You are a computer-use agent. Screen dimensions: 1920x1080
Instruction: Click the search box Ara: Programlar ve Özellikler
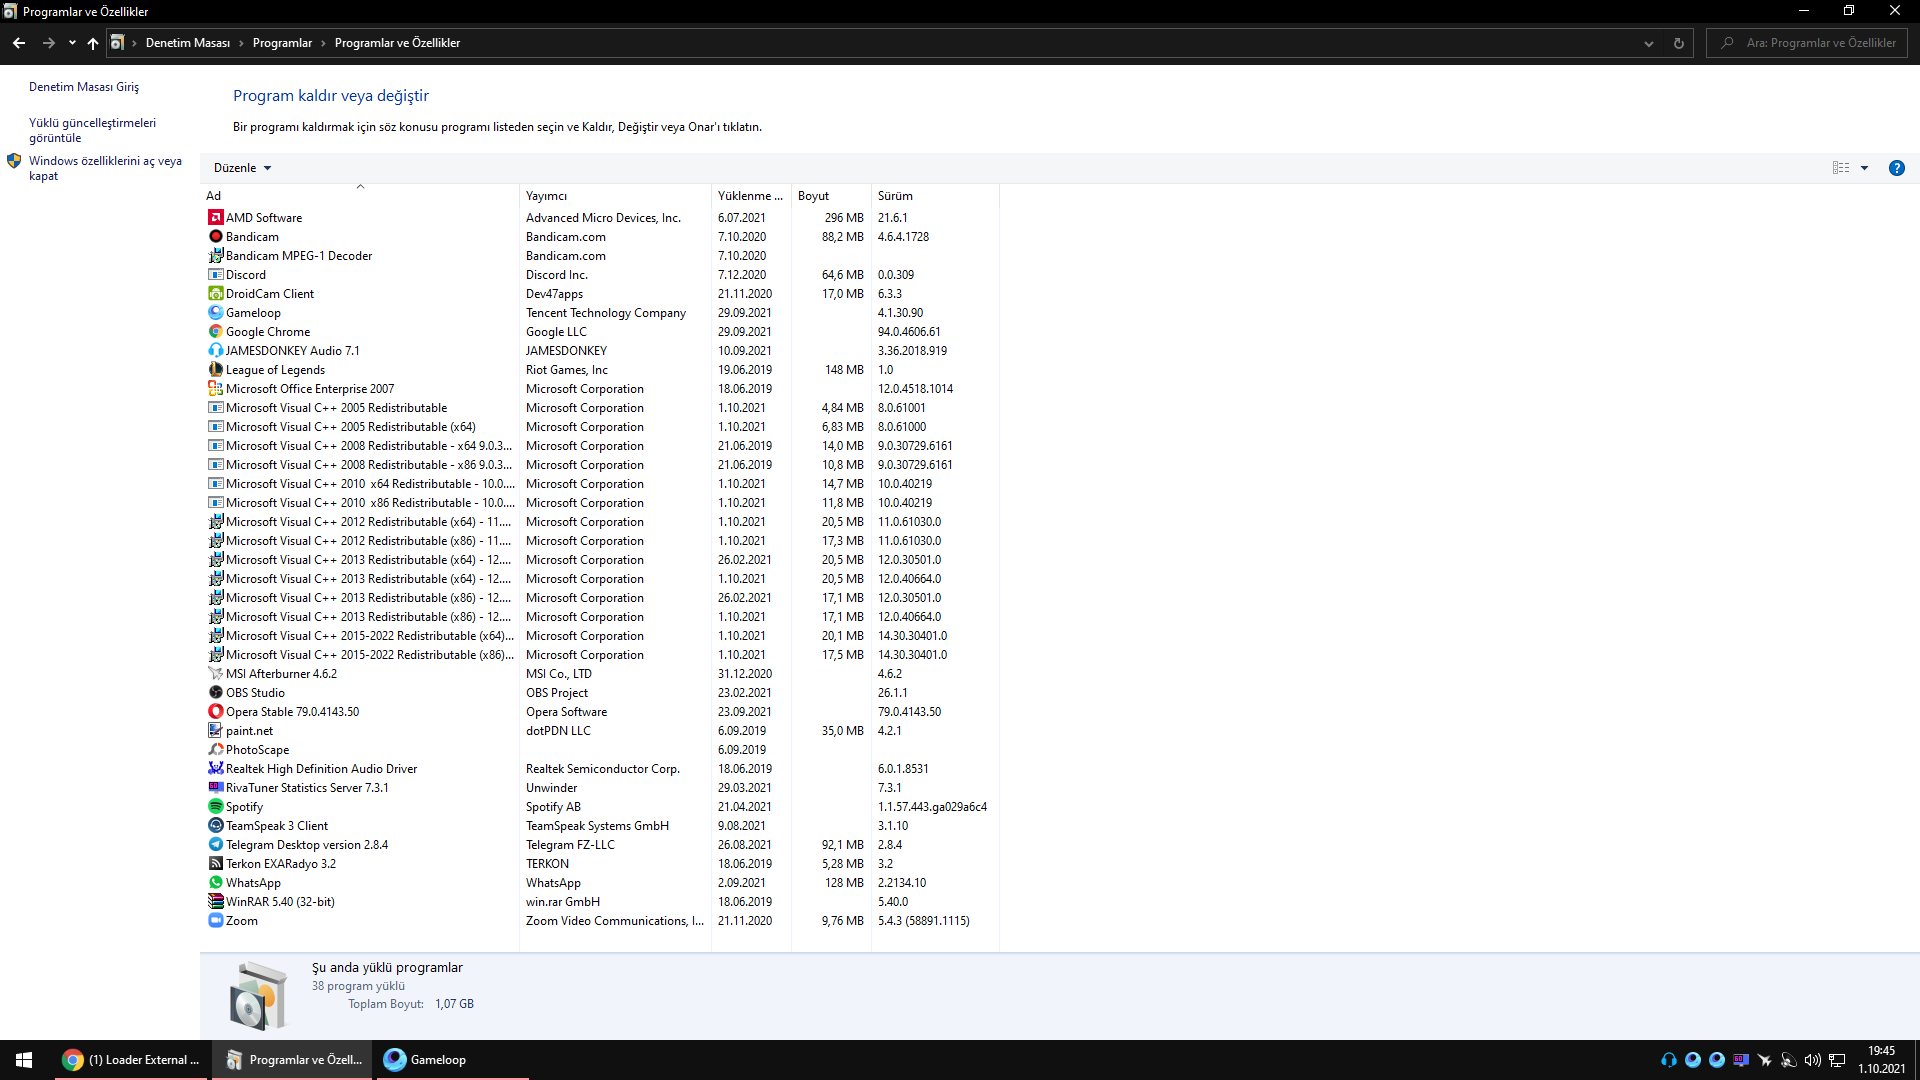(1807, 43)
